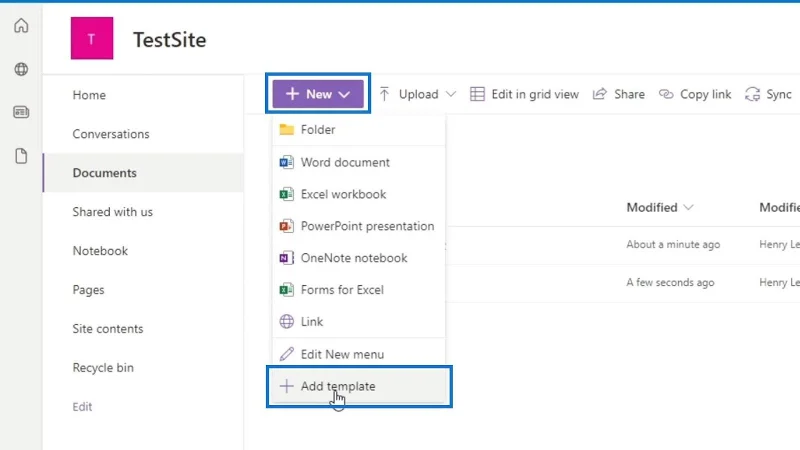Image resolution: width=800 pixels, height=450 pixels.
Task: Select Edit New menu option
Action: [359, 354]
